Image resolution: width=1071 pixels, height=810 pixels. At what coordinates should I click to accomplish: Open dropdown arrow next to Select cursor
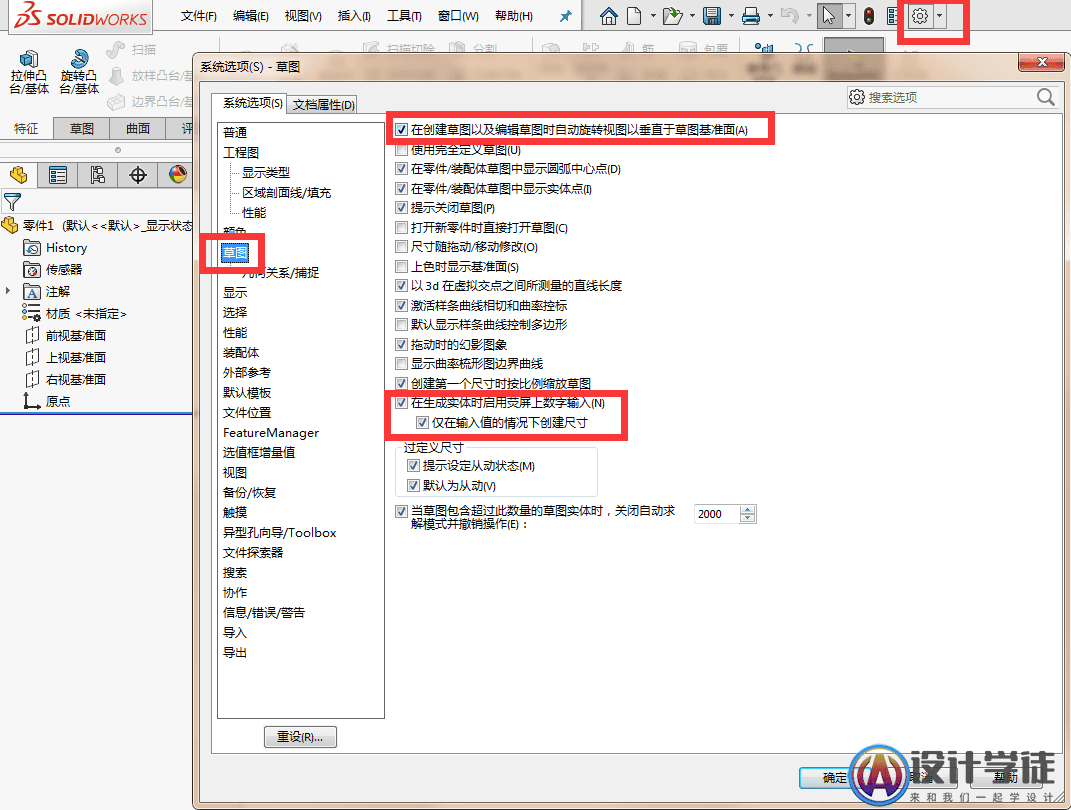point(848,16)
